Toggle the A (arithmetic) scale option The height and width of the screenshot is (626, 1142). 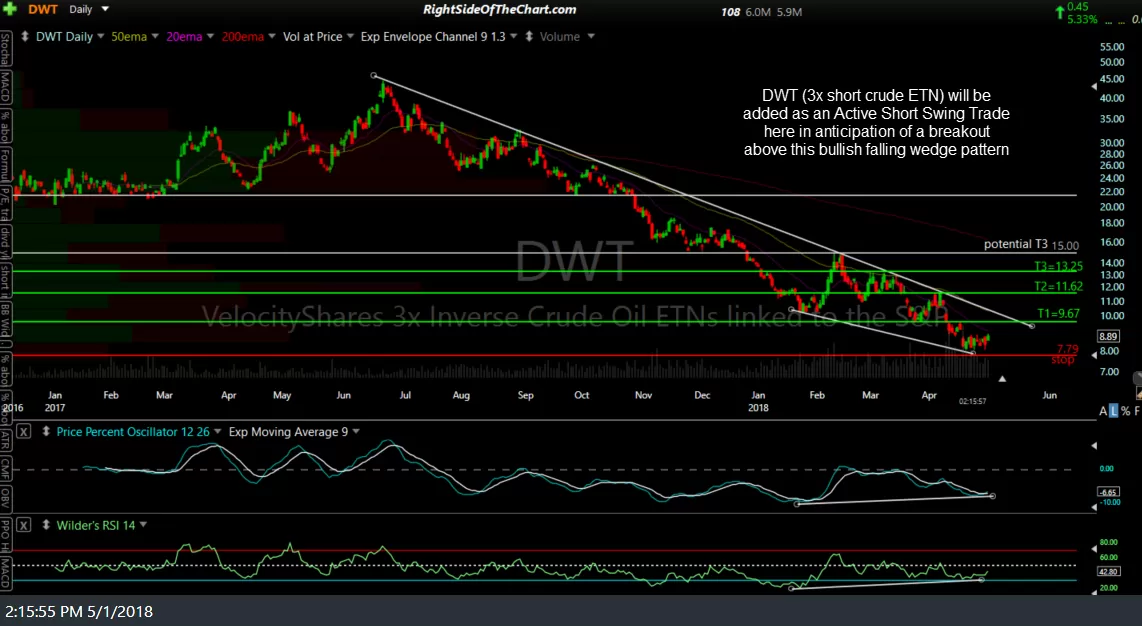point(1103,411)
